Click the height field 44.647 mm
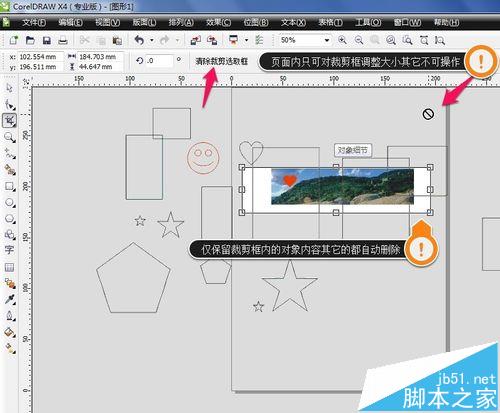 (x=100, y=67)
